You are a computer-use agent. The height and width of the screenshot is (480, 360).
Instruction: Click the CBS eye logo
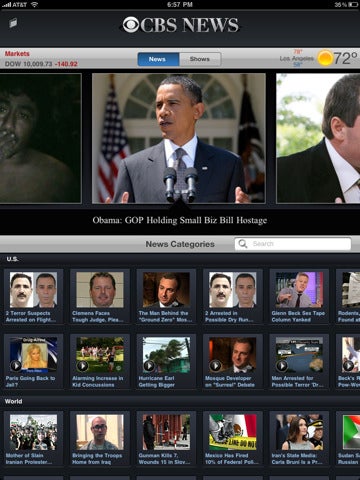coord(131,25)
